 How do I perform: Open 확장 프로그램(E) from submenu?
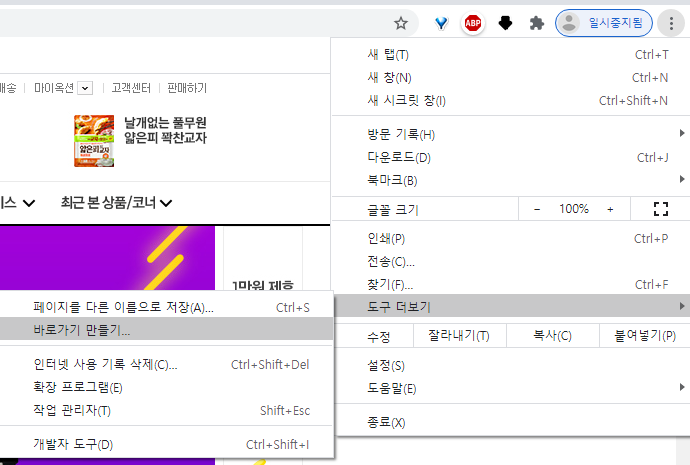coord(166,387)
